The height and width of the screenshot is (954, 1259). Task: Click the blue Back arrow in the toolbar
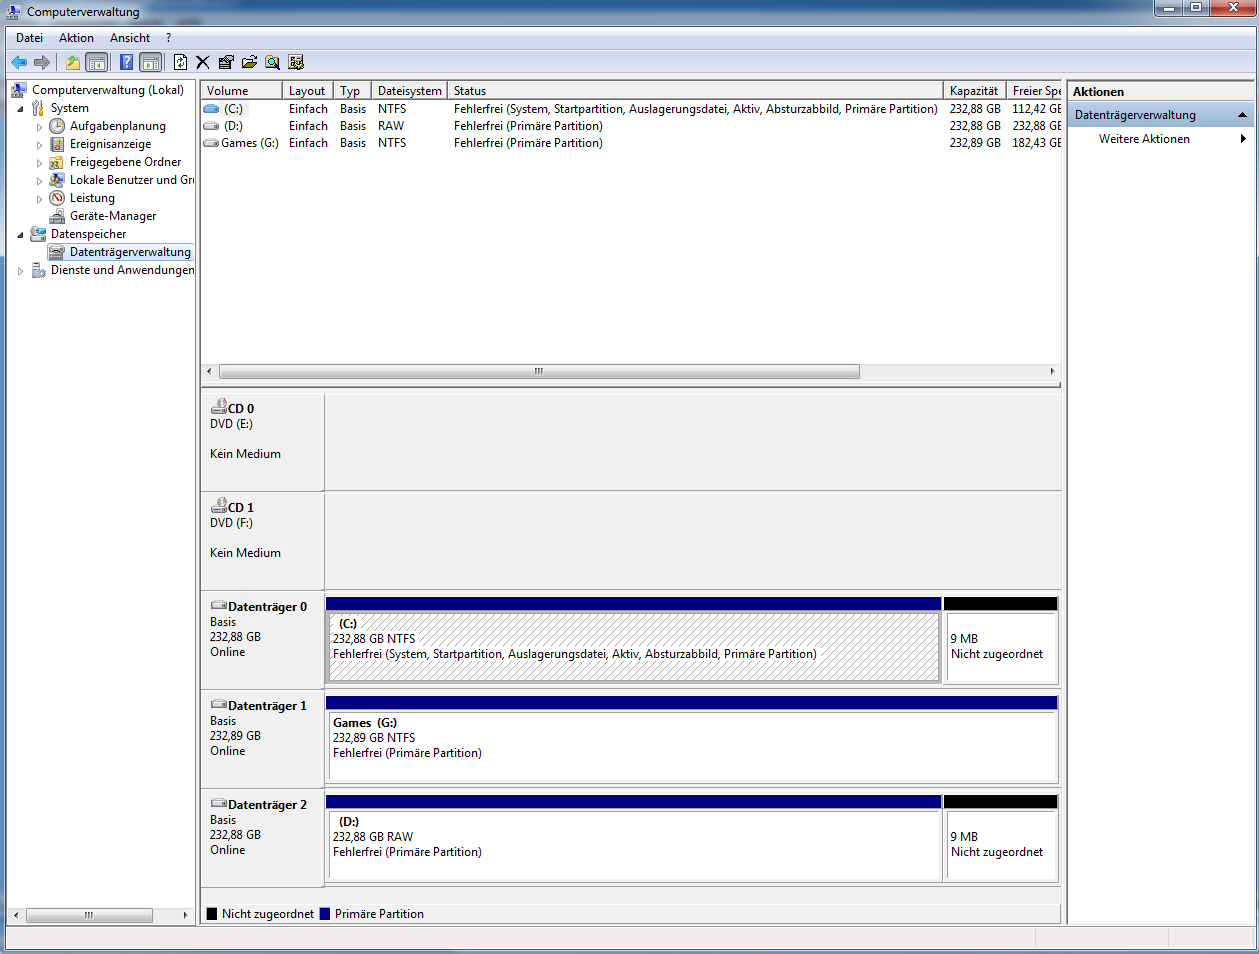[x=19, y=62]
